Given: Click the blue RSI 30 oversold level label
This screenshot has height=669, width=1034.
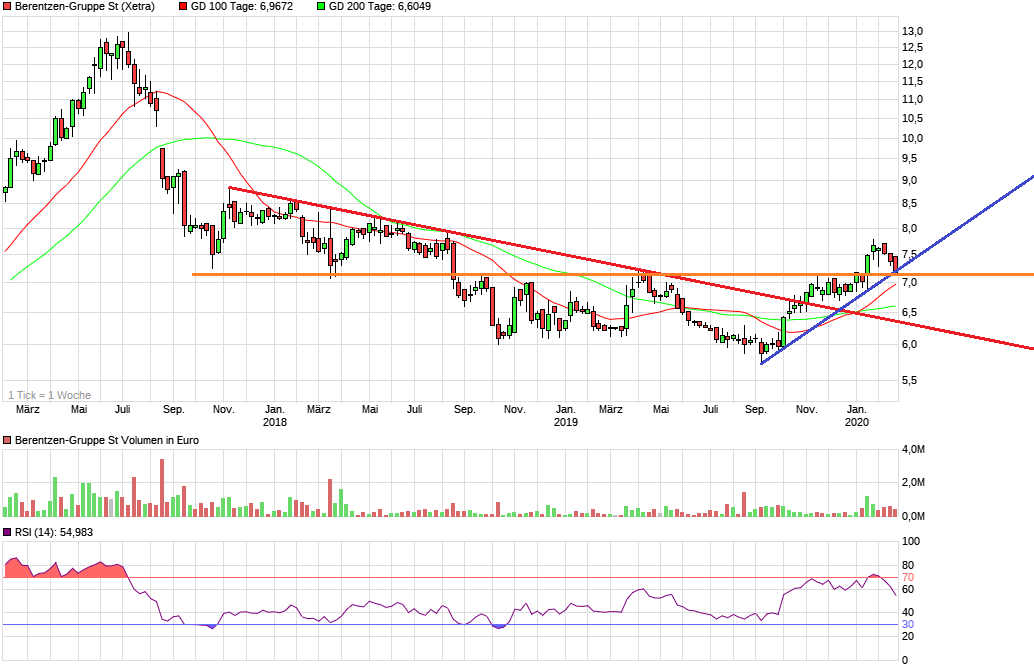Looking at the screenshot, I should [910, 625].
